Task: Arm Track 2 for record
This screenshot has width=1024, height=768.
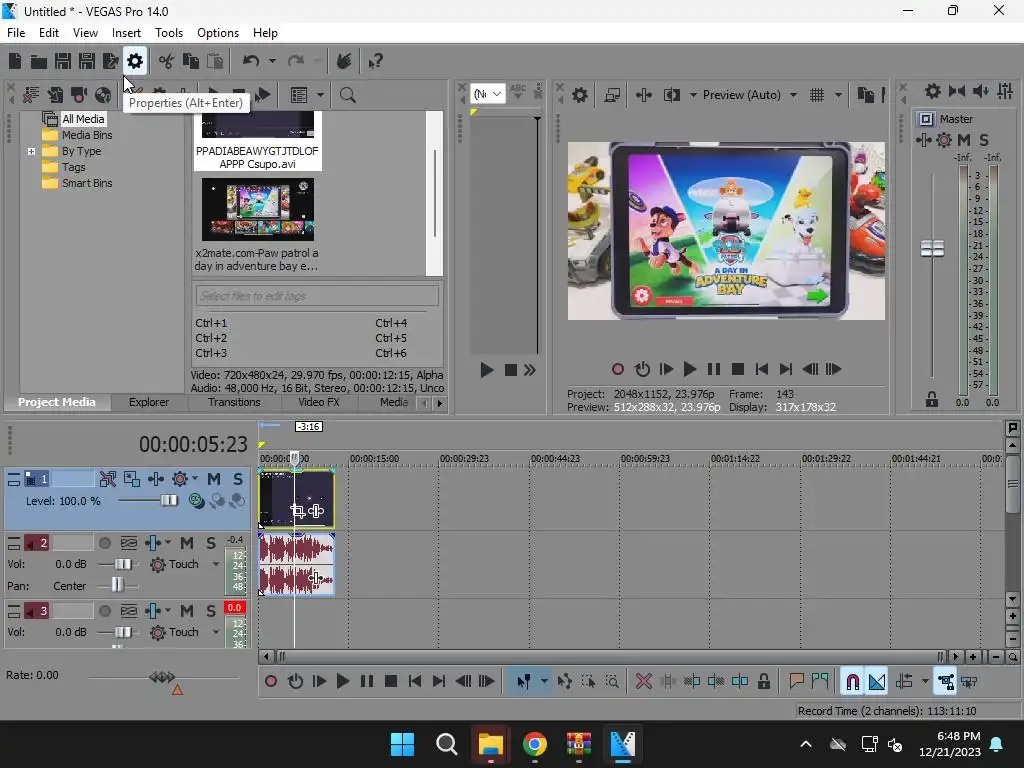Action: click(104, 543)
